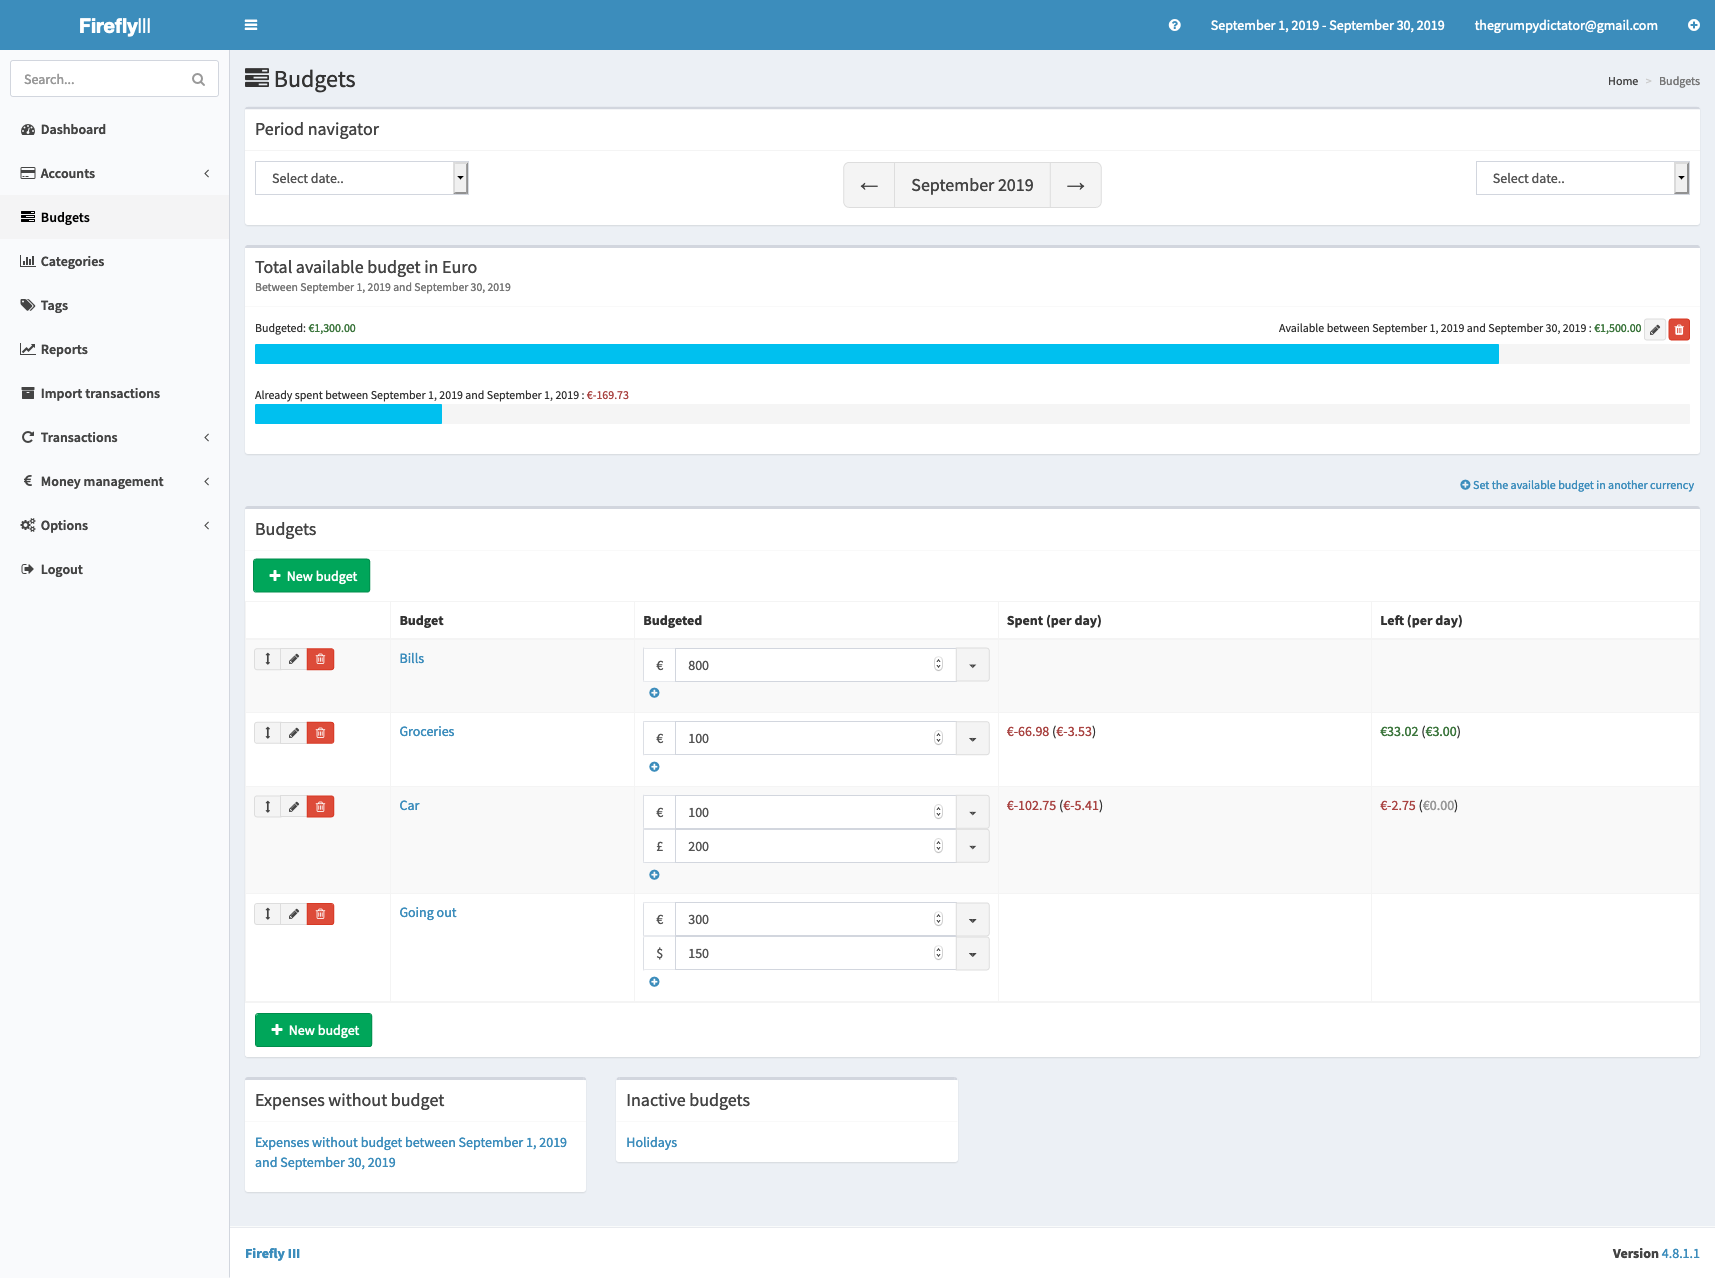Click the reorder handle for the Car budget
The height and width of the screenshot is (1278, 1715).
coord(268,807)
